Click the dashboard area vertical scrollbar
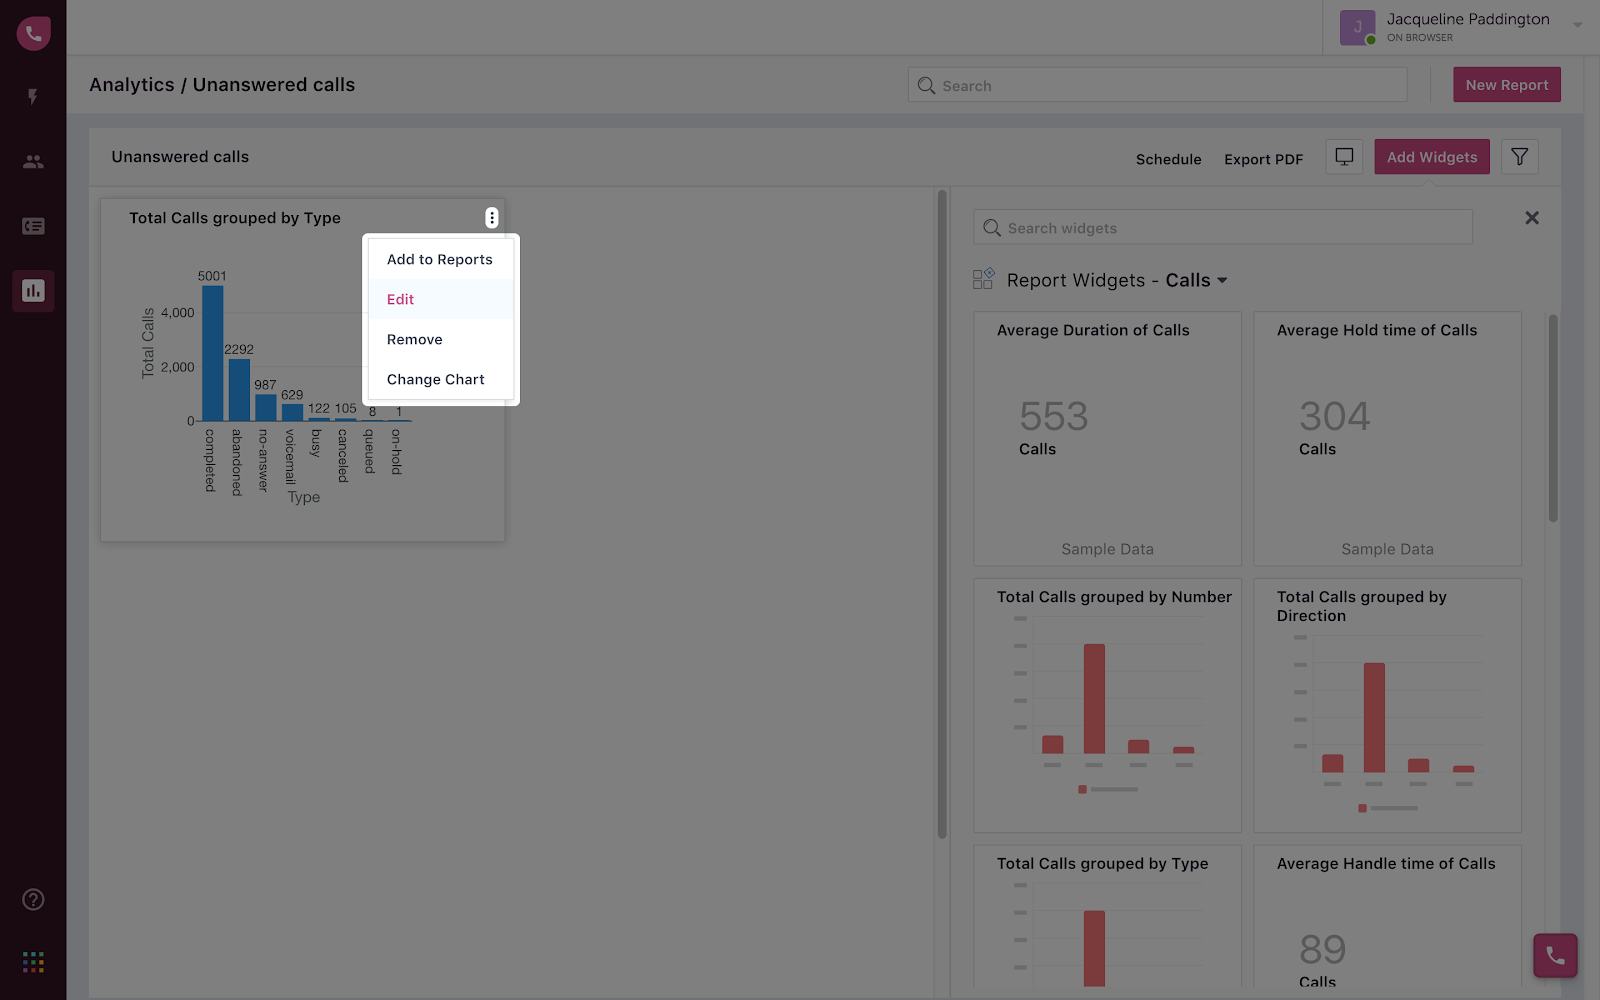The height and width of the screenshot is (1000, 1600). [942, 514]
